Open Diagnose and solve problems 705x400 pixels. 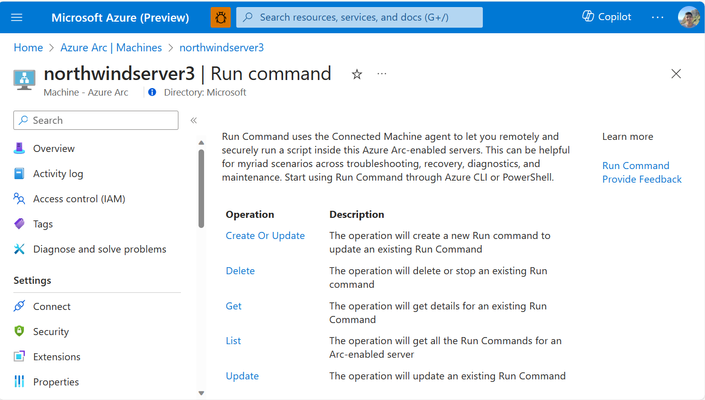click(x=97, y=249)
